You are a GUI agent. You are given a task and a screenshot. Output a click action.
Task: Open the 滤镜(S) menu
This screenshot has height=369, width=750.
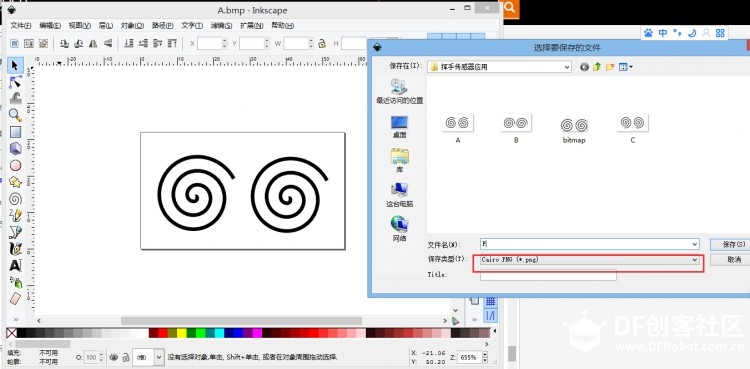pos(221,25)
